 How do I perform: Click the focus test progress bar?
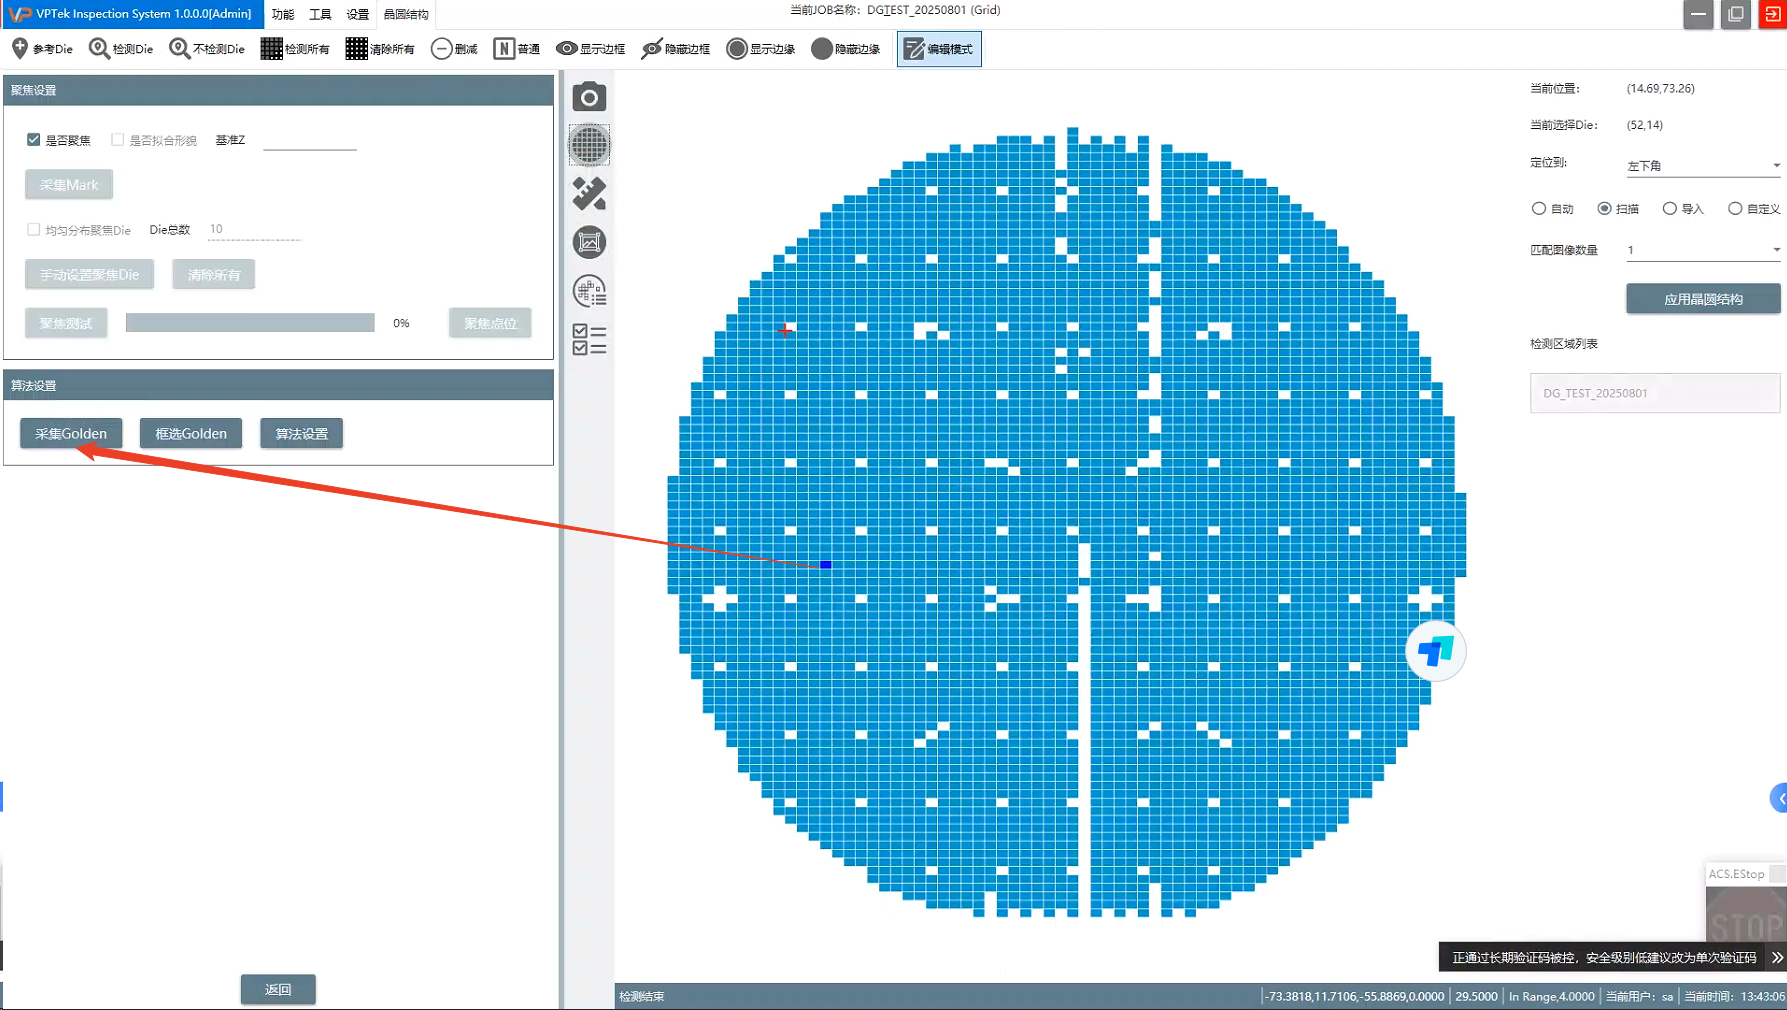[x=250, y=323]
